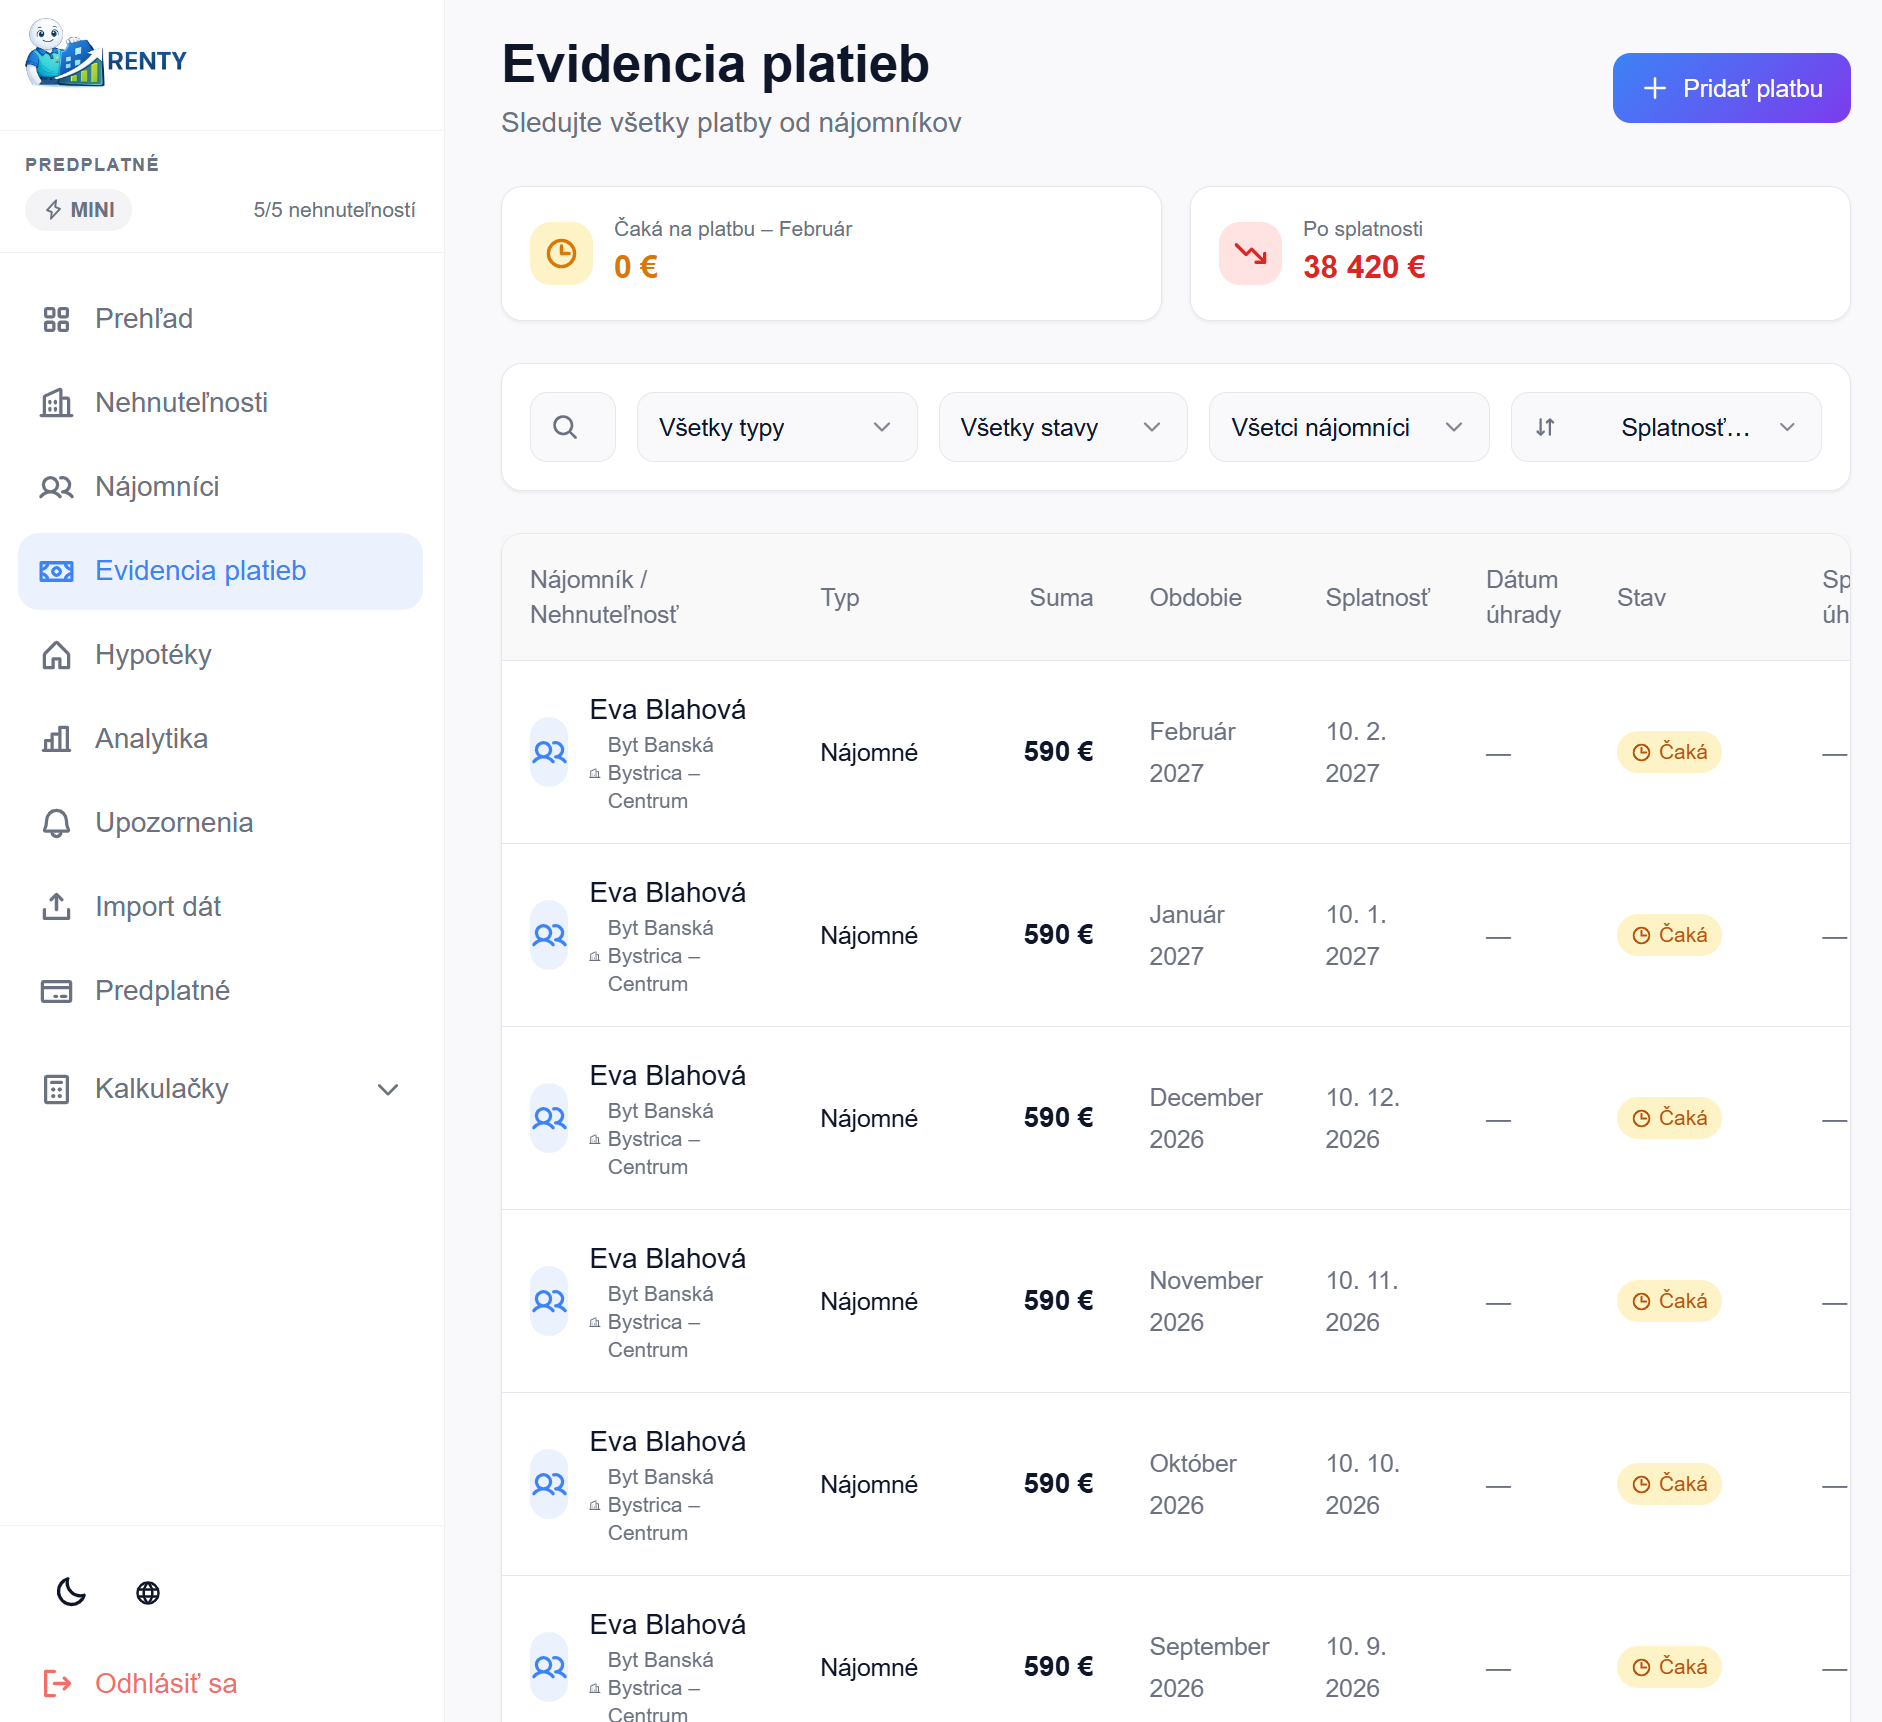Image resolution: width=1882 pixels, height=1722 pixels.
Task: Navigate to Analytika page
Action: click(x=151, y=738)
